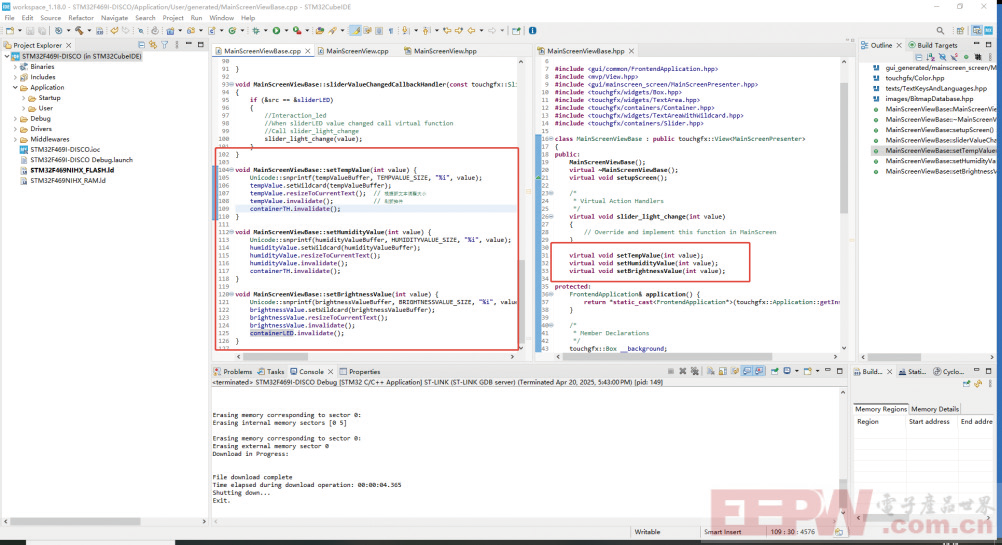Remove all terminated launches in Console
This screenshot has height=545, width=1002.
point(695,371)
